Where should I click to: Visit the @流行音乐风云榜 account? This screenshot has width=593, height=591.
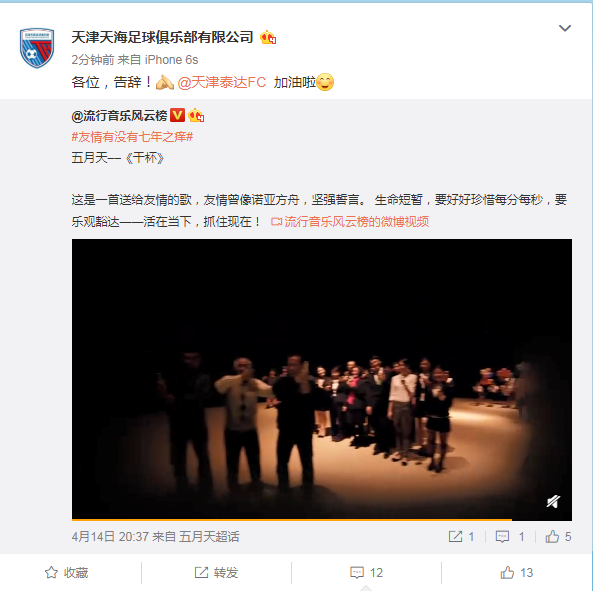(119, 116)
